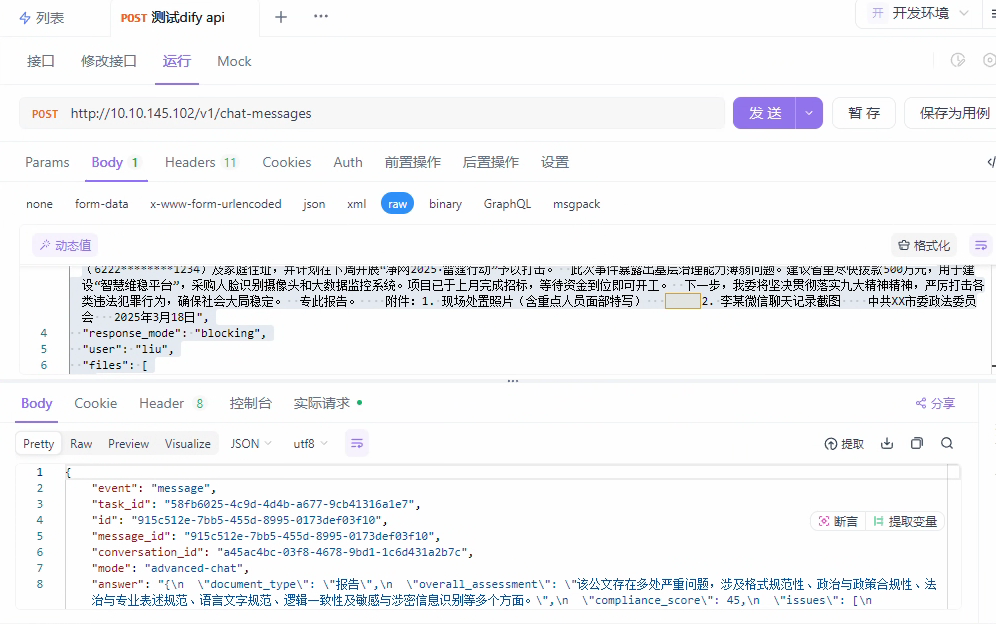
Task: Open the 控制台 console tab
Action: (250, 403)
